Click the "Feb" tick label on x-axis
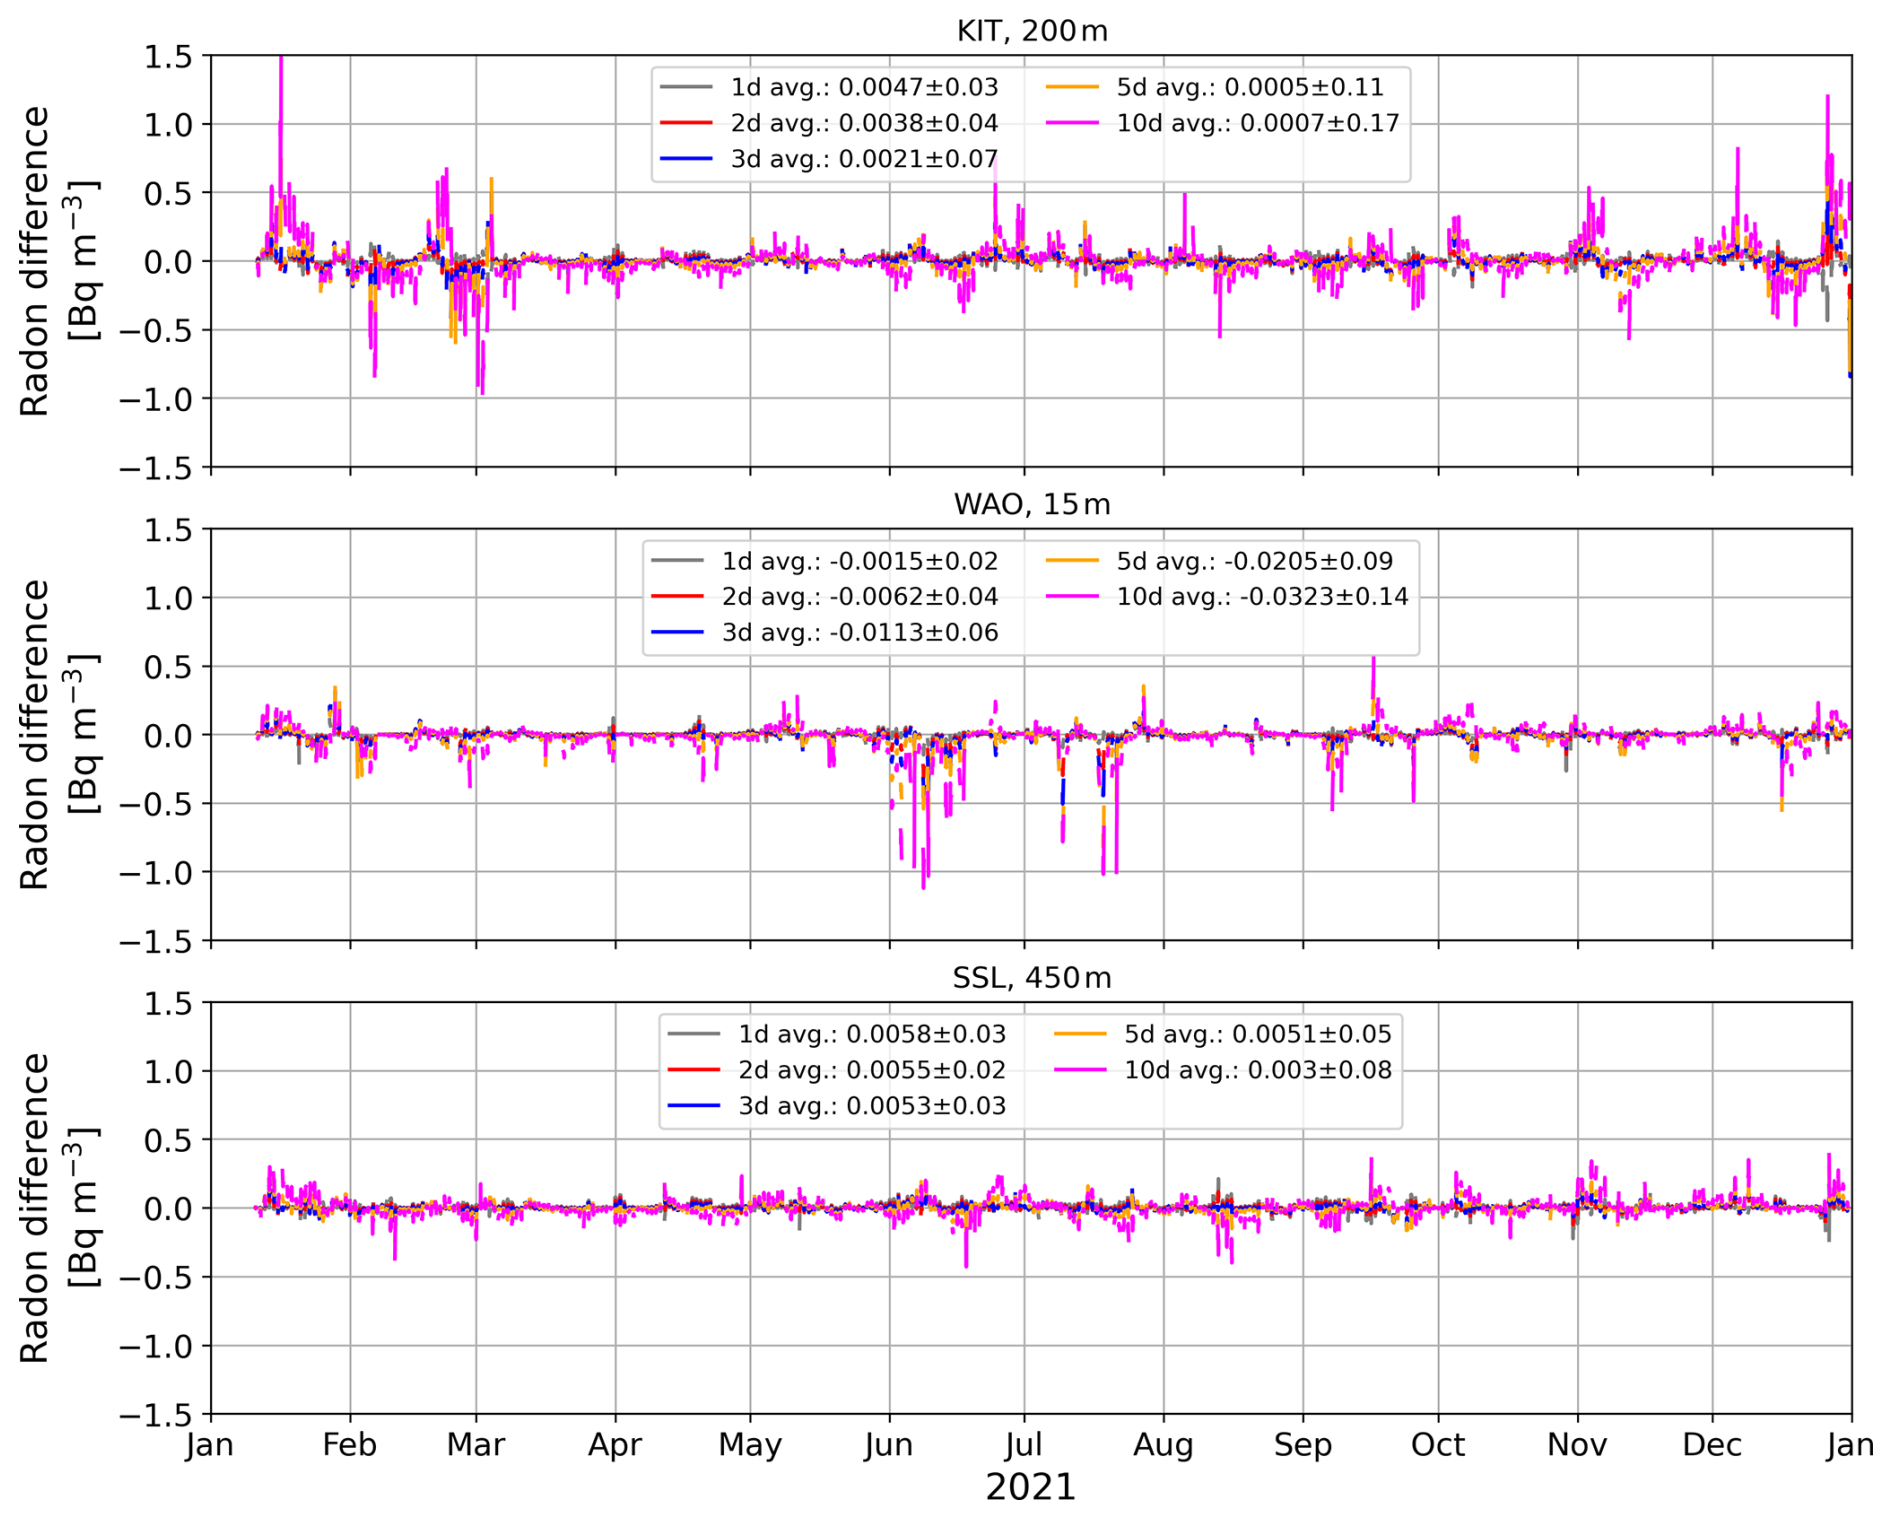 (x=349, y=1445)
